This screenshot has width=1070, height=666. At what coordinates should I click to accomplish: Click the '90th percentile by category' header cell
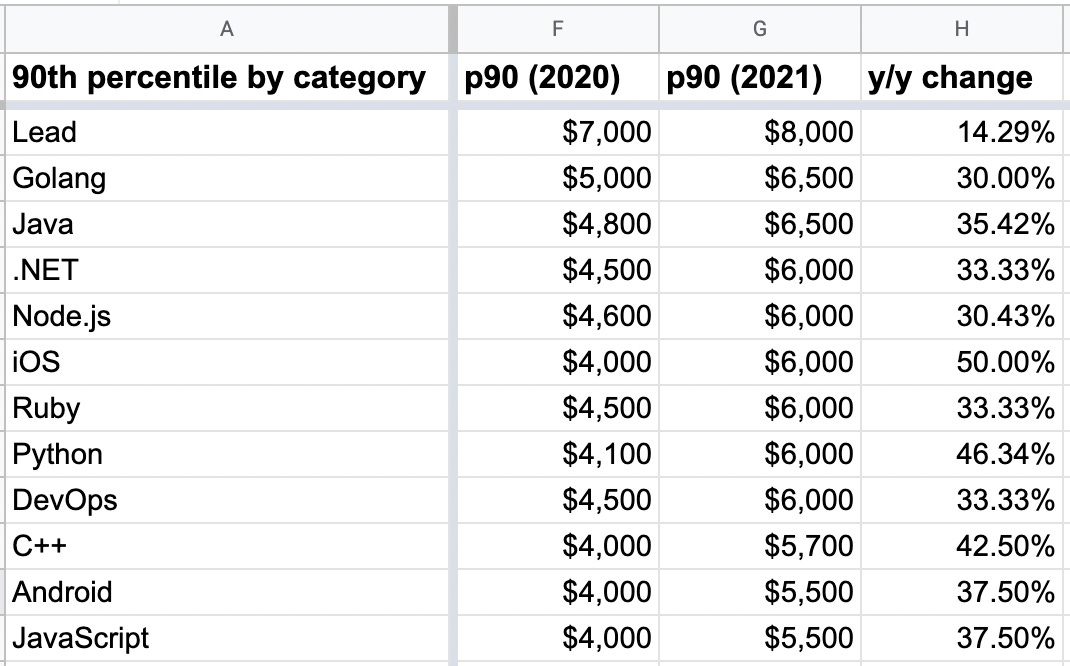click(x=220, y=77)
